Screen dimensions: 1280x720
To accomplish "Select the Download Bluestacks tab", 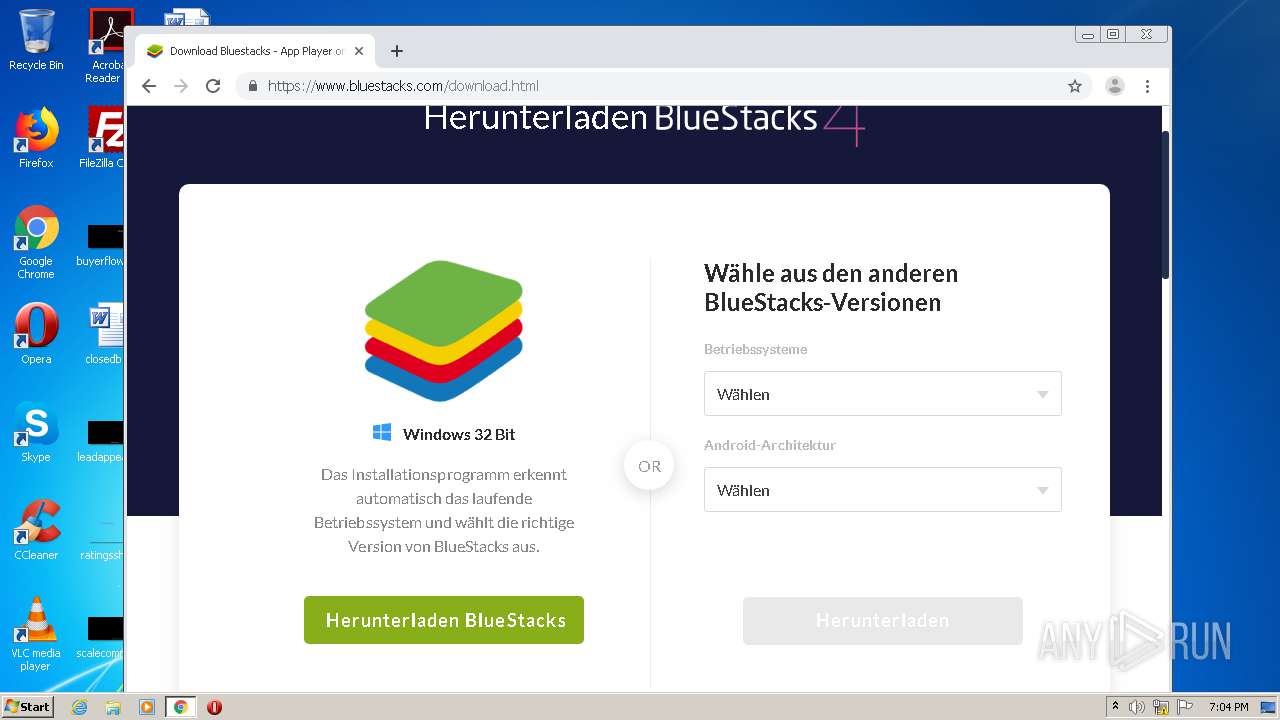I will point(255,51).
